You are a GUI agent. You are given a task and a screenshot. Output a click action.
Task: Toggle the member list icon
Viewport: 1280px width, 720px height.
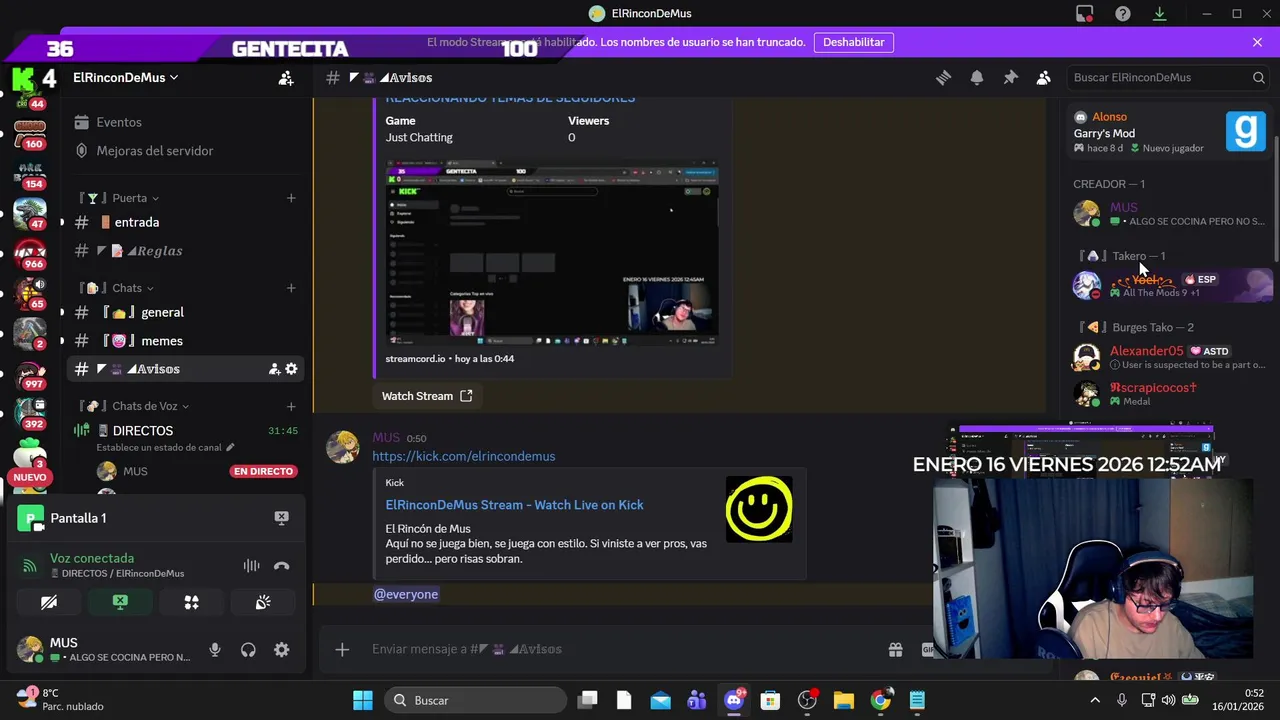pos(1043,77)
